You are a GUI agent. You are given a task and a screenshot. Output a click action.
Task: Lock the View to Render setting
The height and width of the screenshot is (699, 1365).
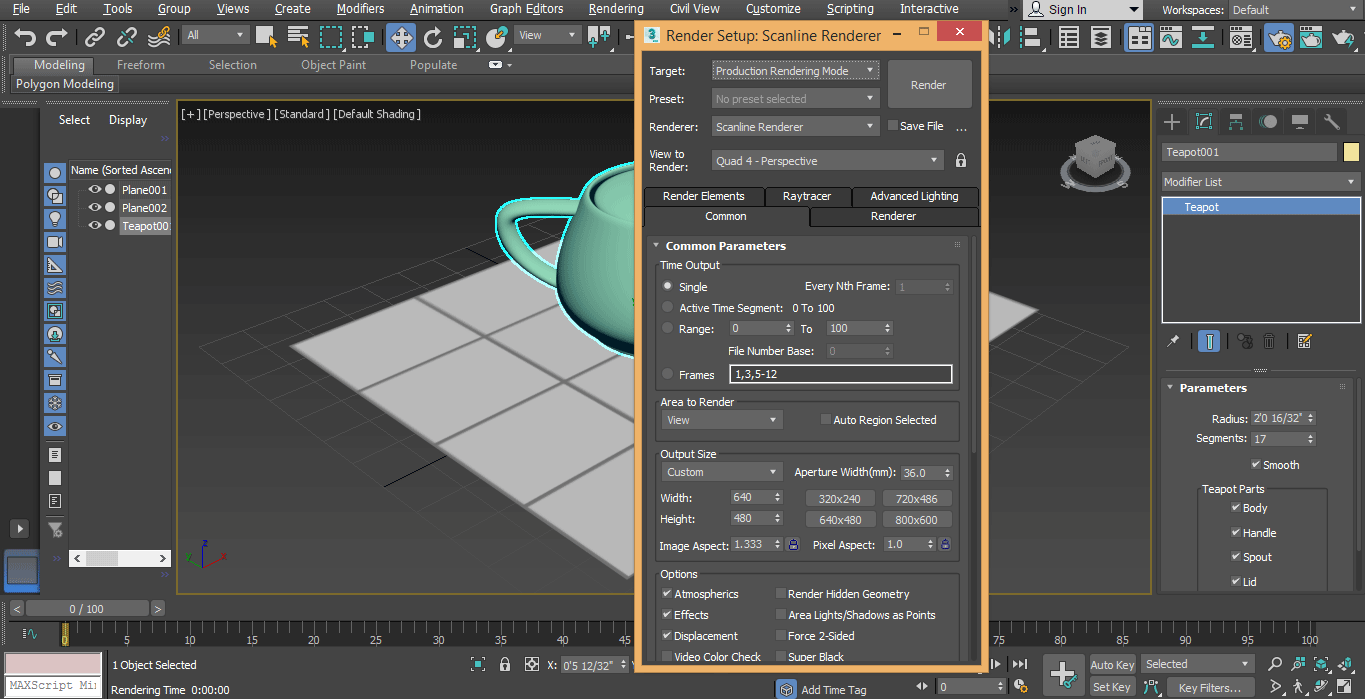pyautogui.click(x=961, y=161)
